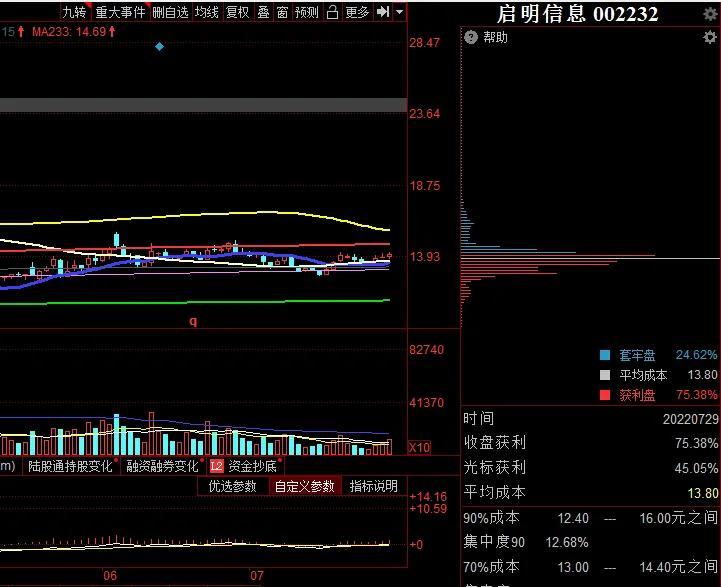
Task: Click the blue 套牢盘 legend swatch
Action: pos(605,355)
